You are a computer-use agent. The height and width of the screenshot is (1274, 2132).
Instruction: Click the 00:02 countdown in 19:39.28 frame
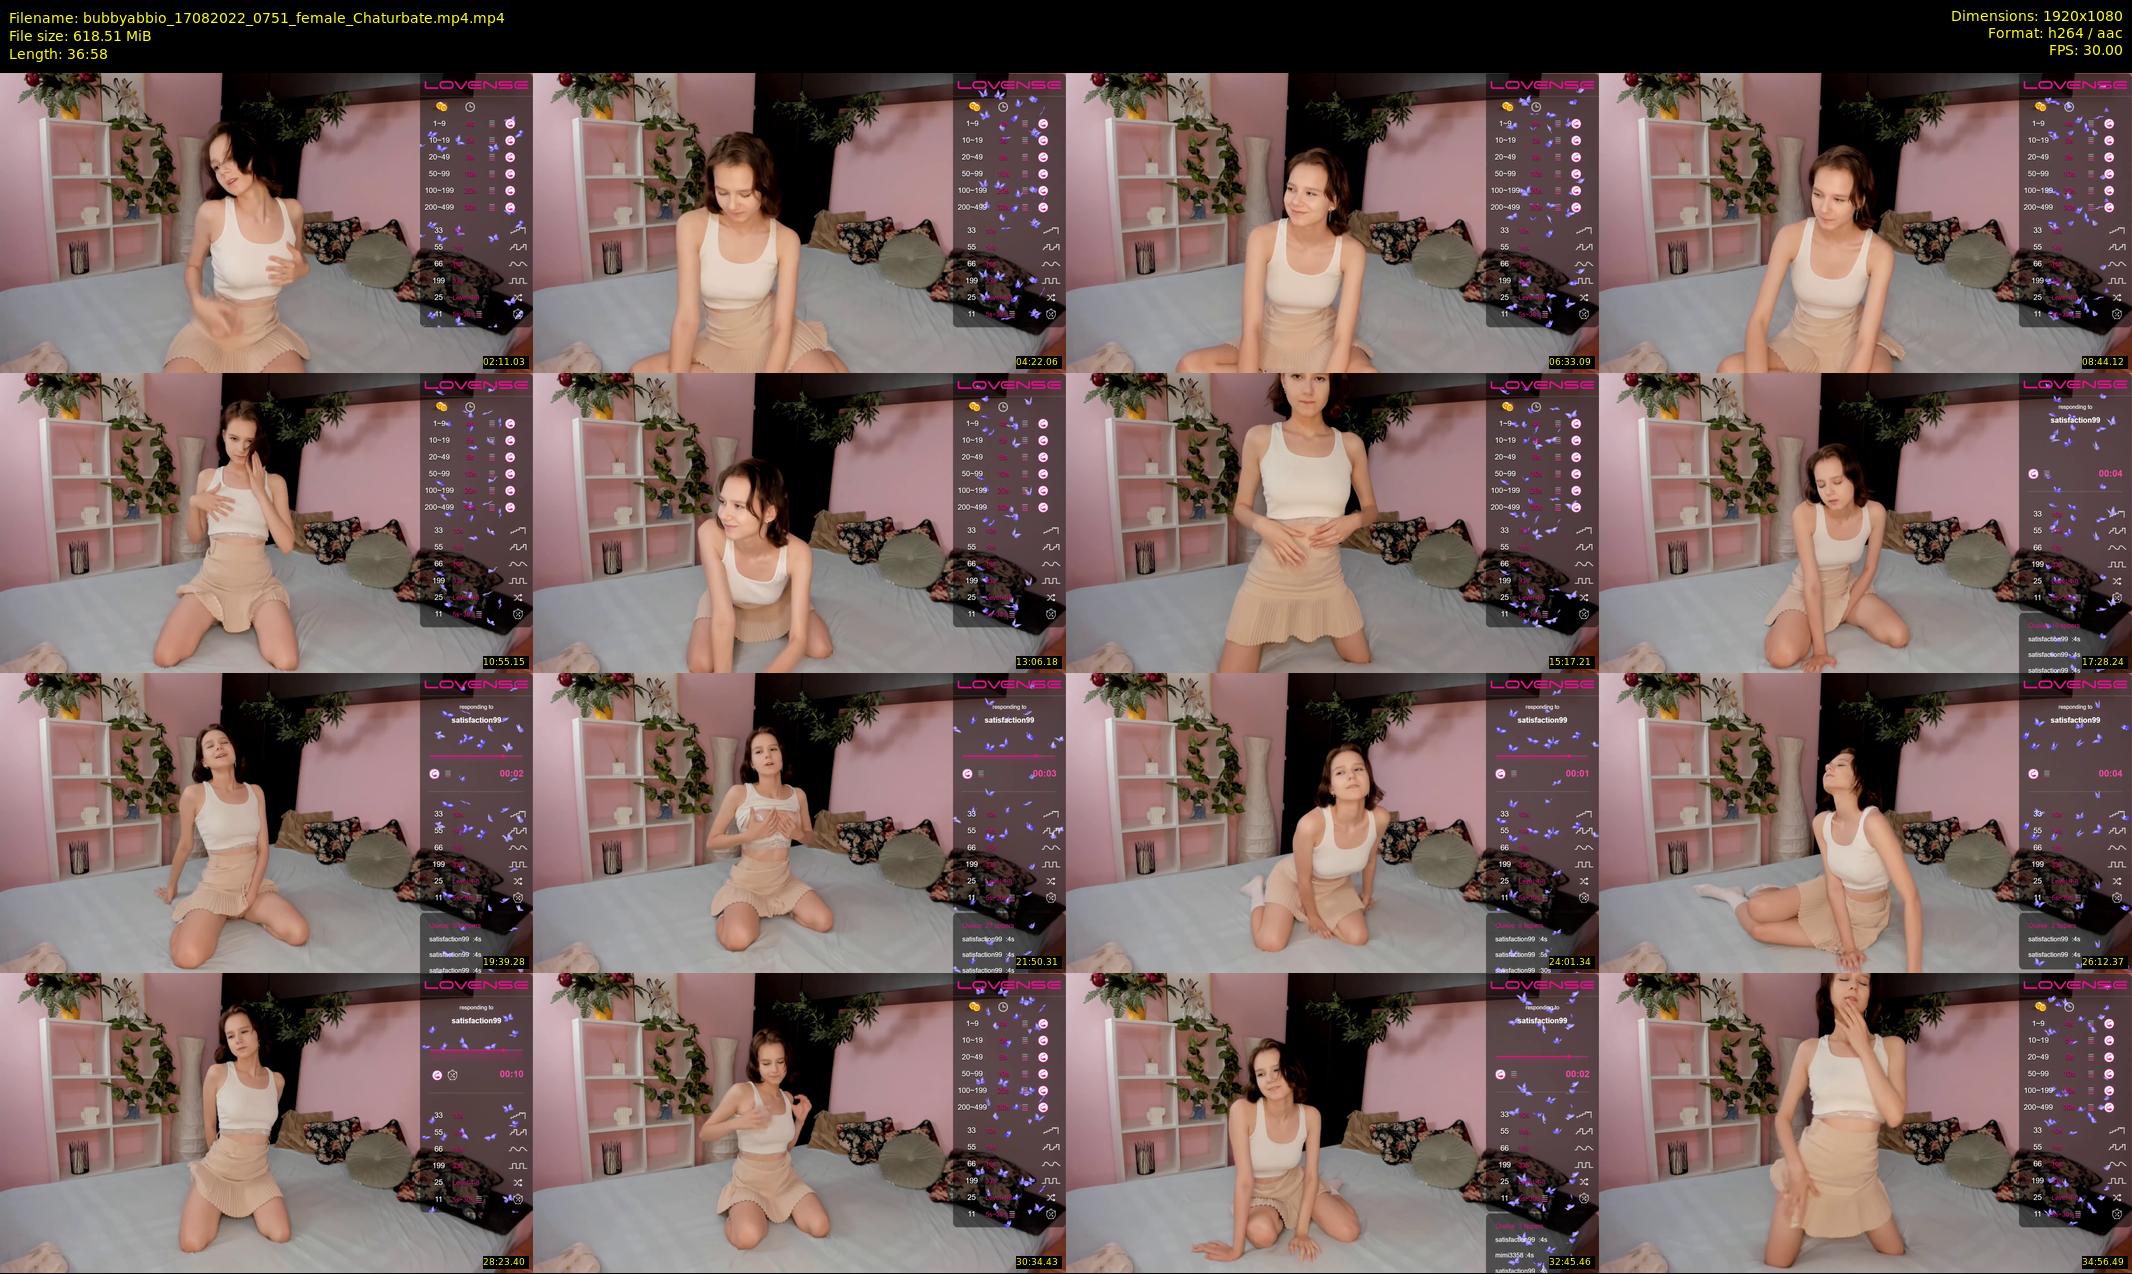pyautogui.click(x=512, y=774)
